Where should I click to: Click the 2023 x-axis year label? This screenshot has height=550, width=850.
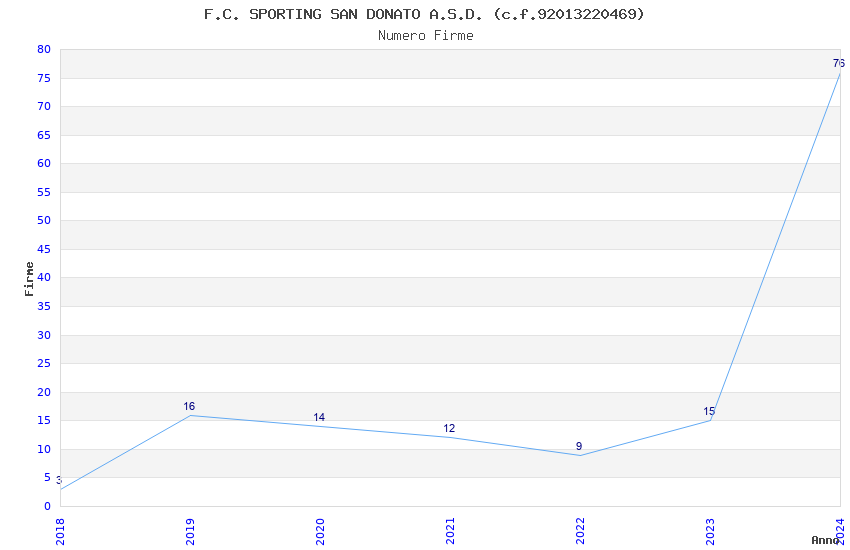pyautogui.click(x=710, y=531)
